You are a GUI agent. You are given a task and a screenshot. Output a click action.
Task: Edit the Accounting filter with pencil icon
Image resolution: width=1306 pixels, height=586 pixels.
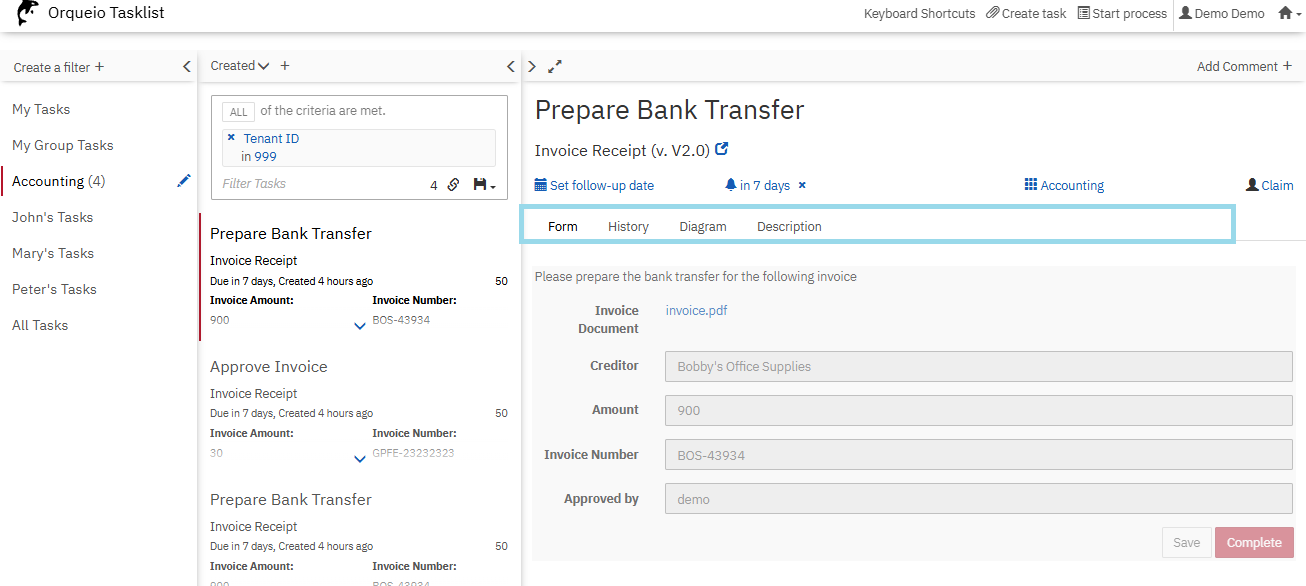pos(183,181)
